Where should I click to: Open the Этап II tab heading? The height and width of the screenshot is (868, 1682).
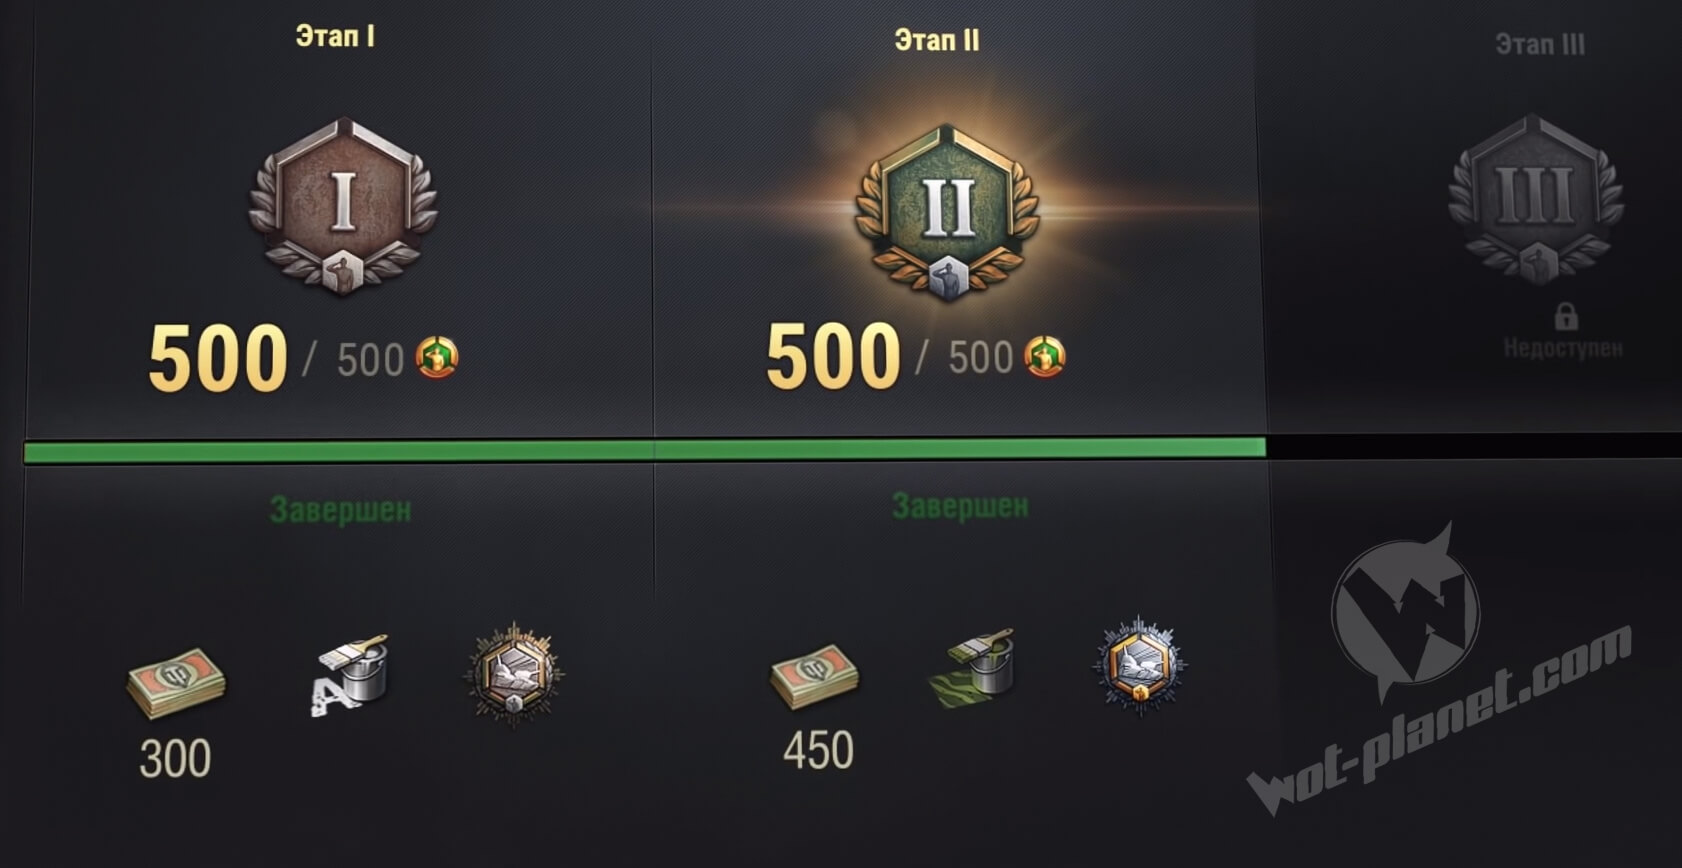point(937,40)
